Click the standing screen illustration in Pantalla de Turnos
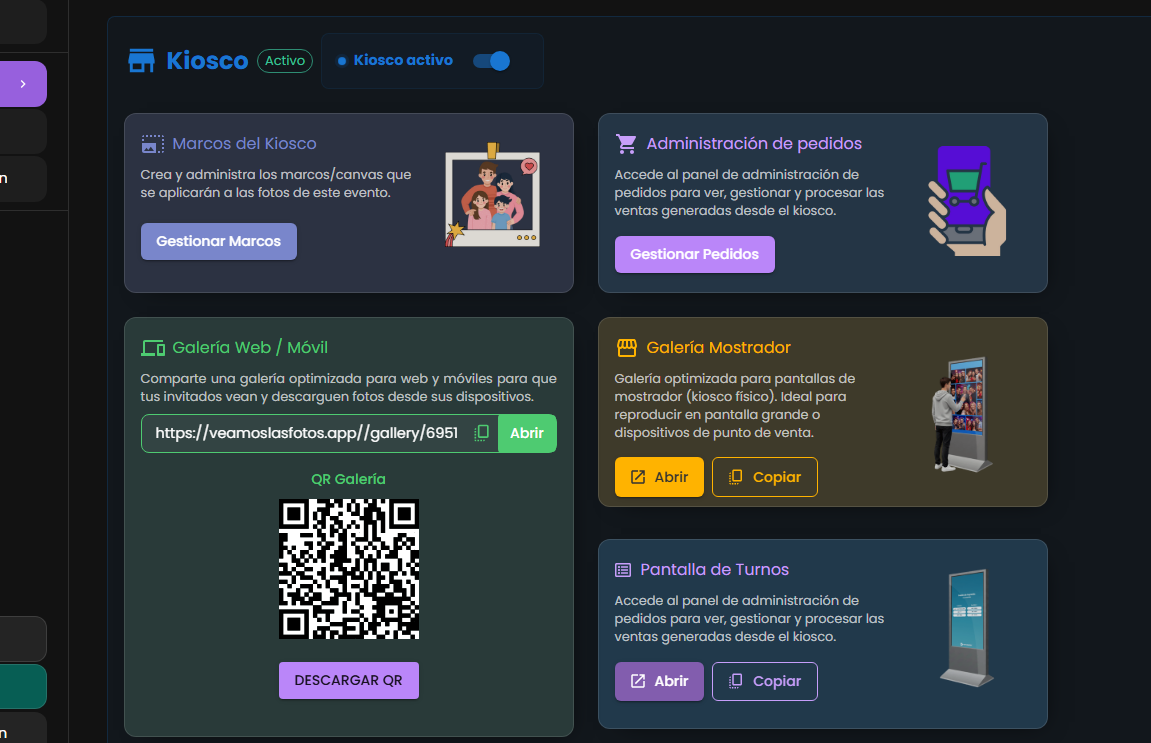The height and width of the screenshot is (743, 1151). 967,628
